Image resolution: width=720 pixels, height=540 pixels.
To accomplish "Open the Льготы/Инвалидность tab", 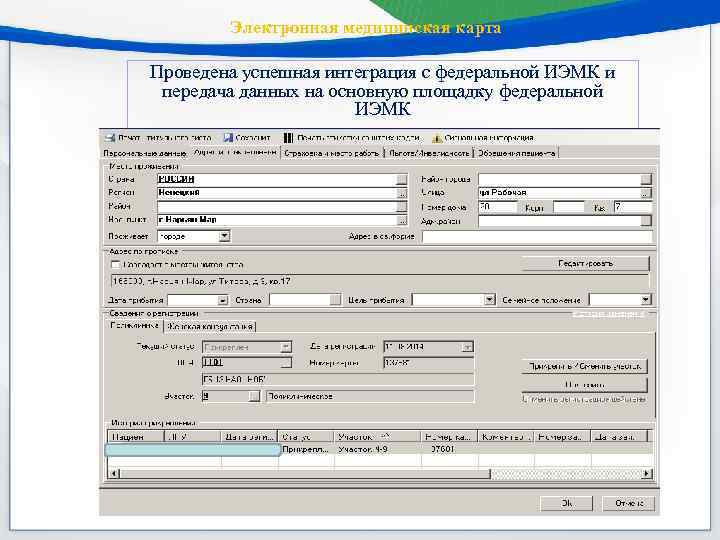I will (x=429, y=153).
